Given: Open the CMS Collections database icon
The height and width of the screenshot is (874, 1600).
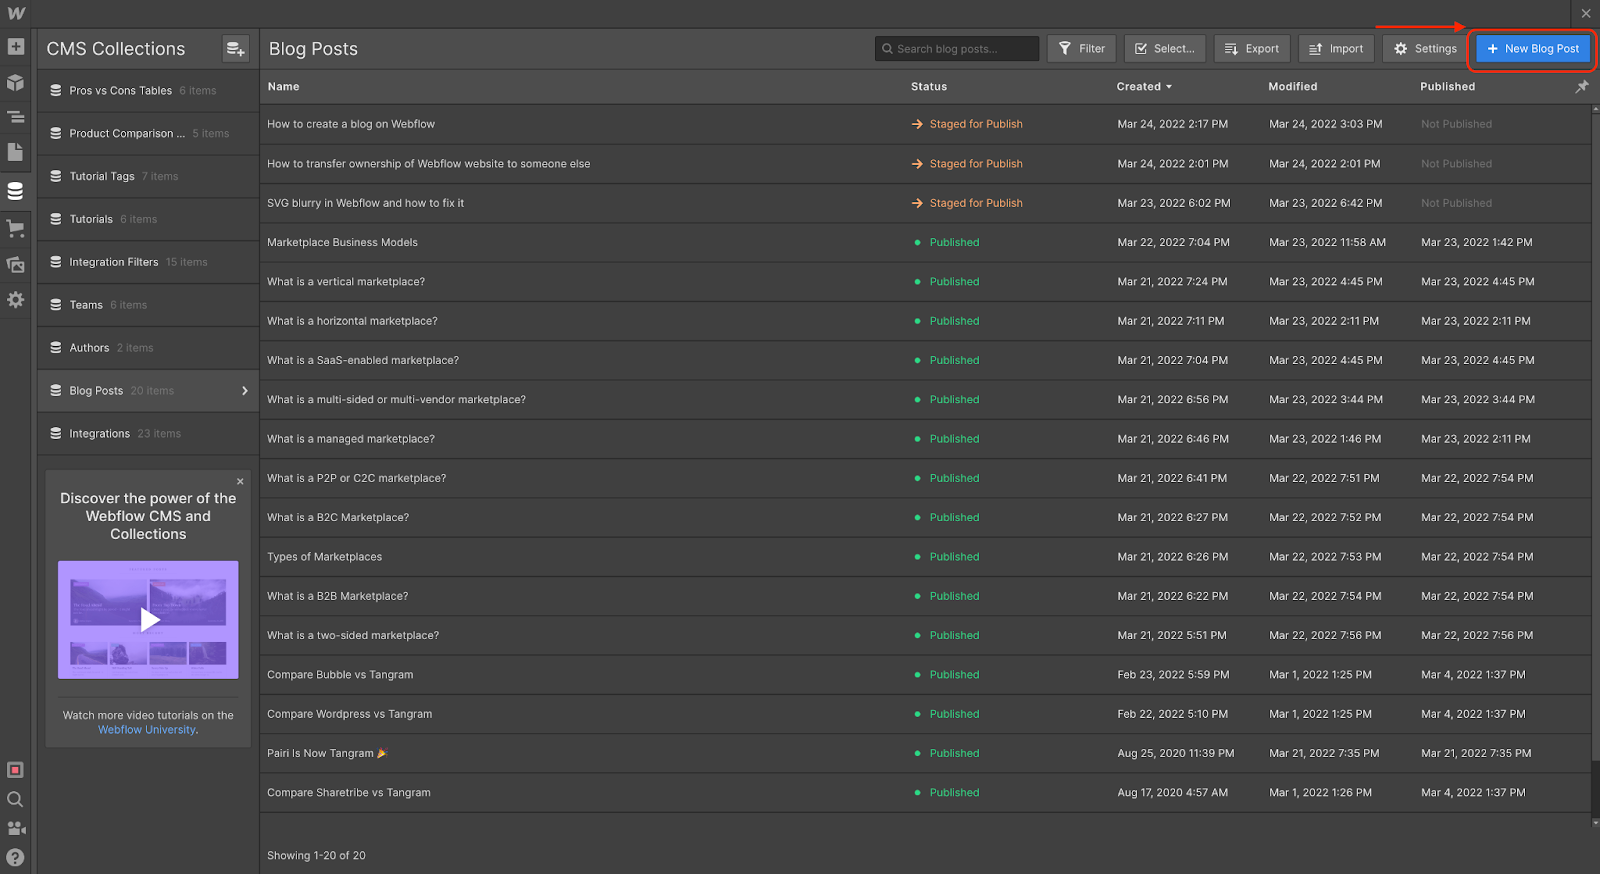Looking at the screenshot, I should point(15,191).
